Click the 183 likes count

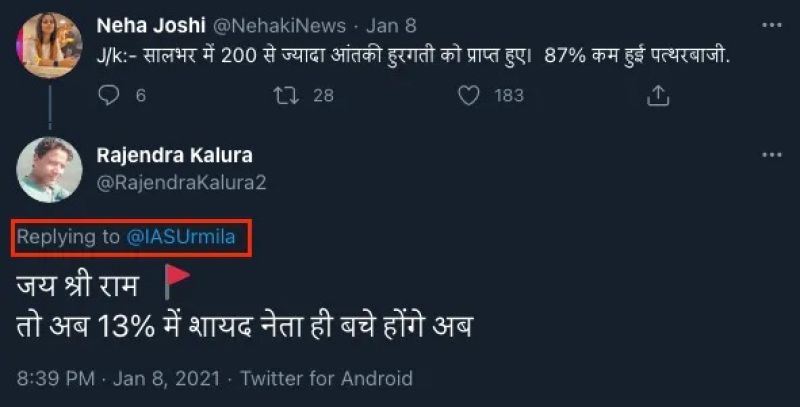pyautogui.click(x=509, y=95)
